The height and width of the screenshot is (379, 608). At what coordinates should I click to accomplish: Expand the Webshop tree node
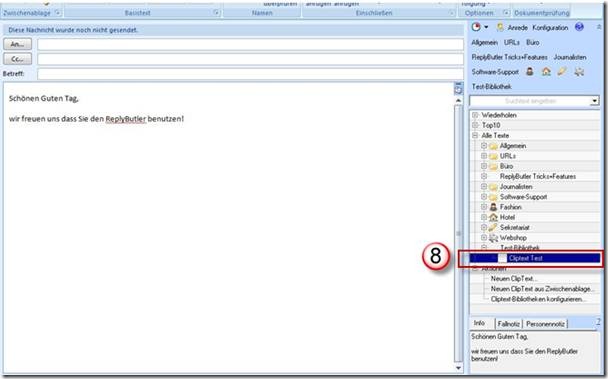click(484, 237)
